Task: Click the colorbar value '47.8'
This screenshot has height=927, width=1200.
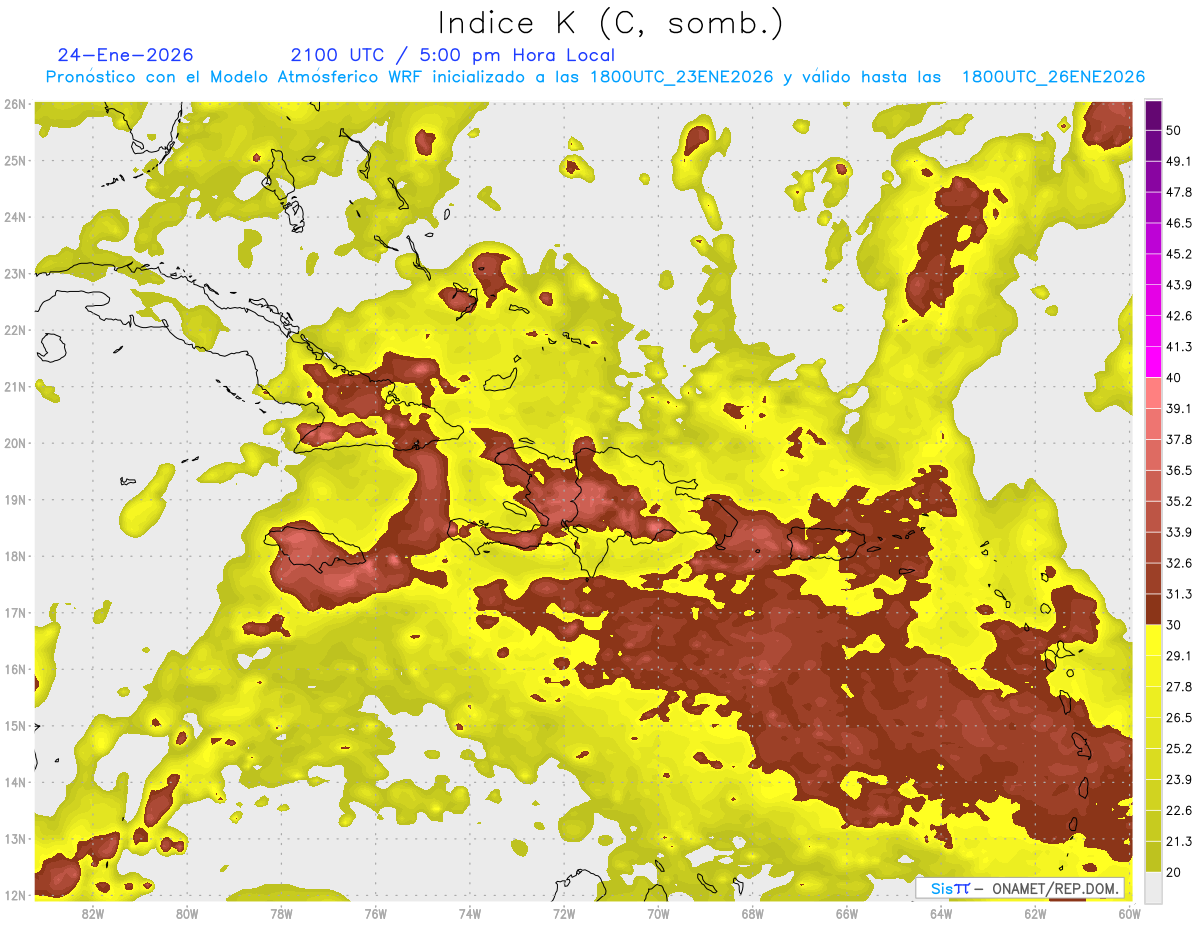Action: click(x=1179, y=192)
